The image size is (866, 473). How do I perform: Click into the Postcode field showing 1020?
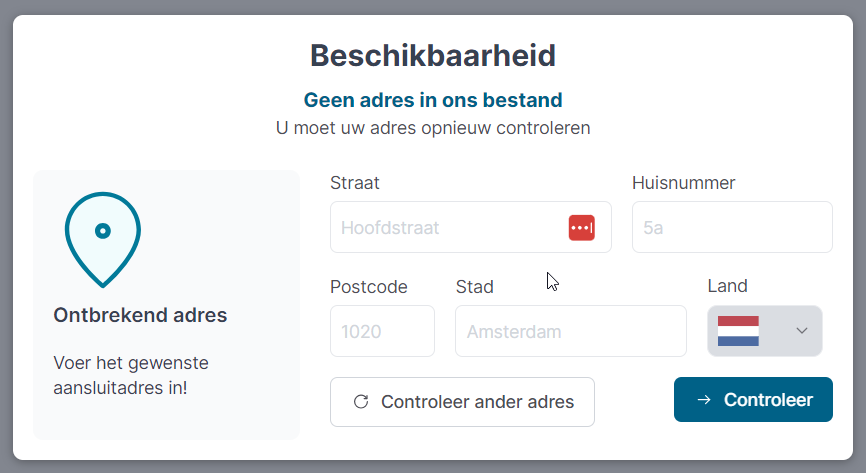pyautogui.click(x=382, y=331)
